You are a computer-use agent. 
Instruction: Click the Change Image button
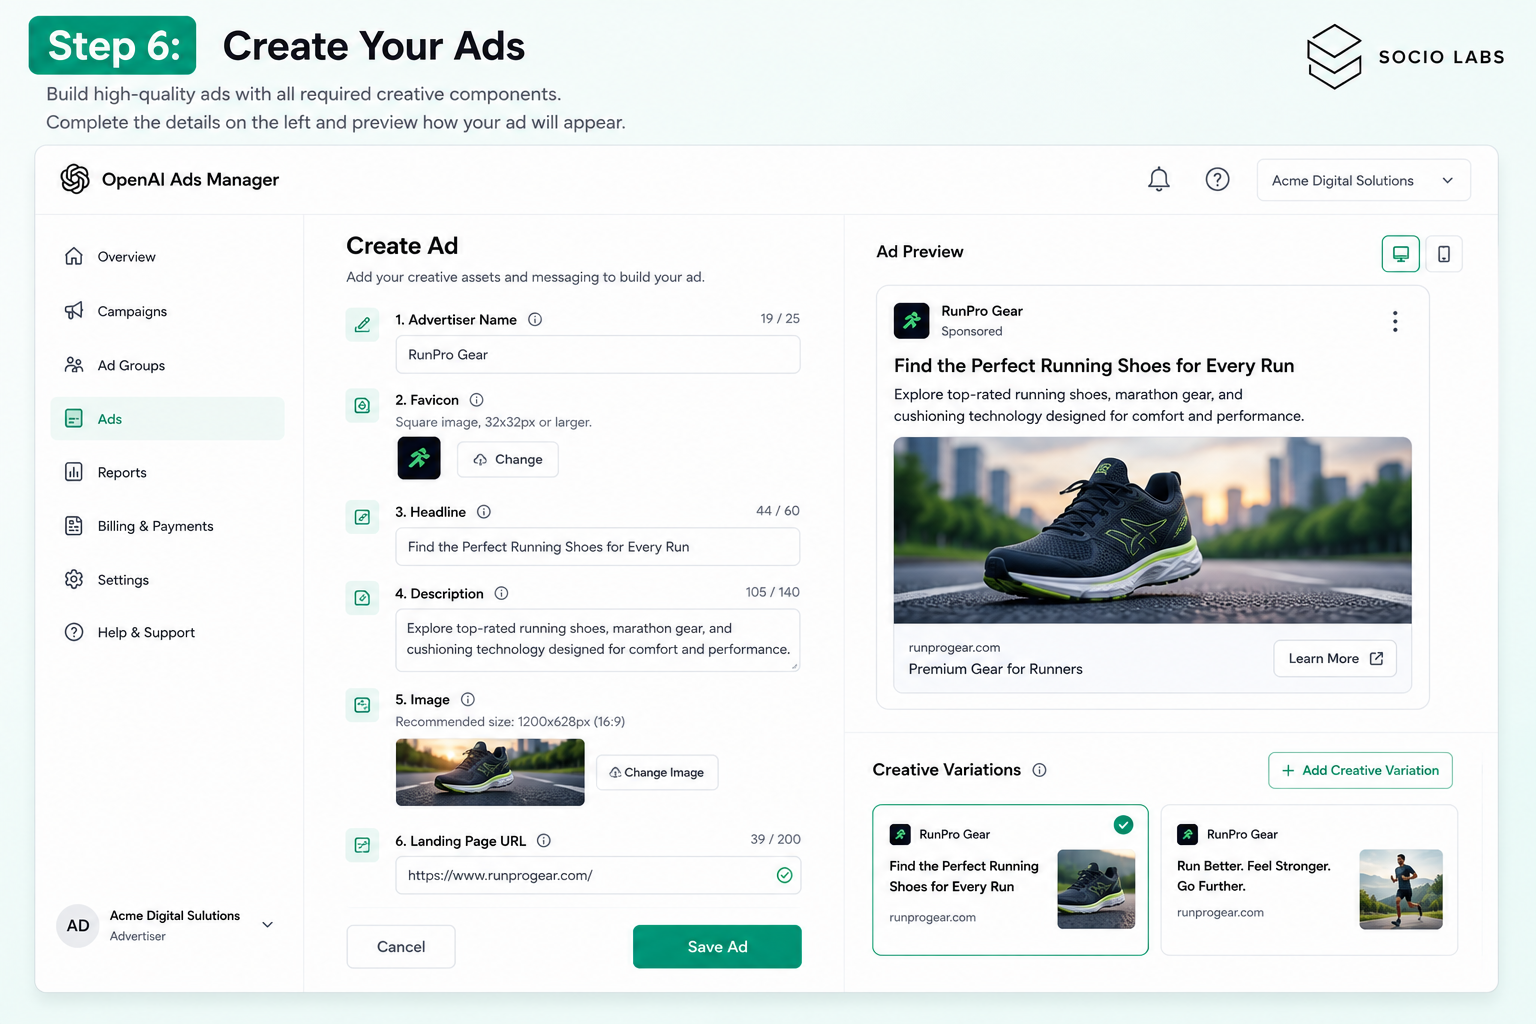657,772
